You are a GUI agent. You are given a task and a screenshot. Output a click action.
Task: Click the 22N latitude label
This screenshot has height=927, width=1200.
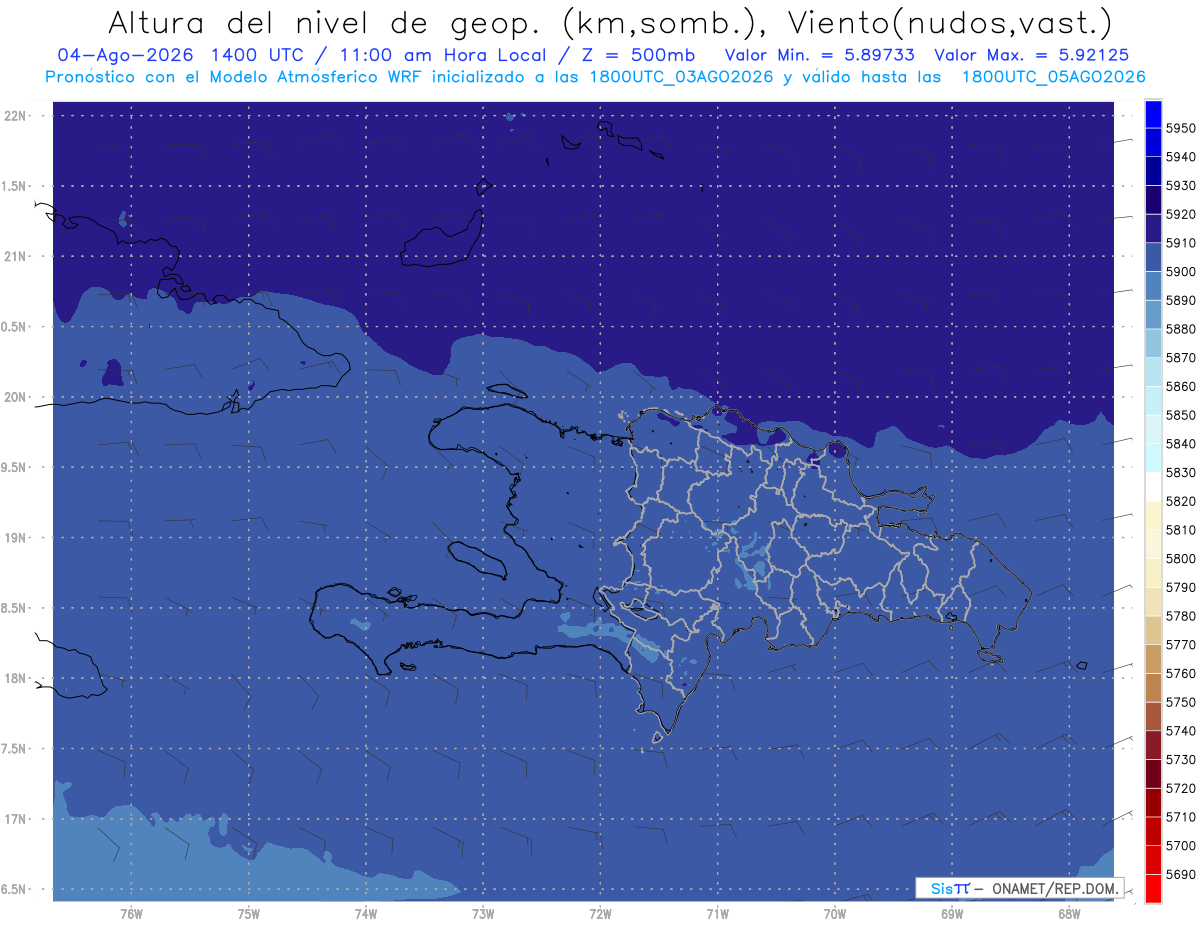pos(14,116)
